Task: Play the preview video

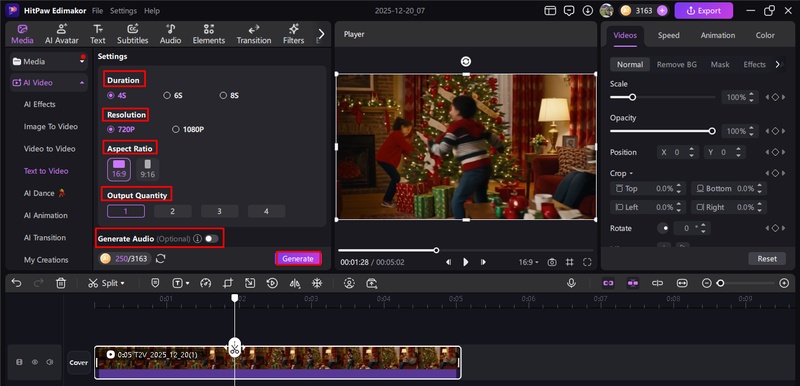Action: [465, 262]
